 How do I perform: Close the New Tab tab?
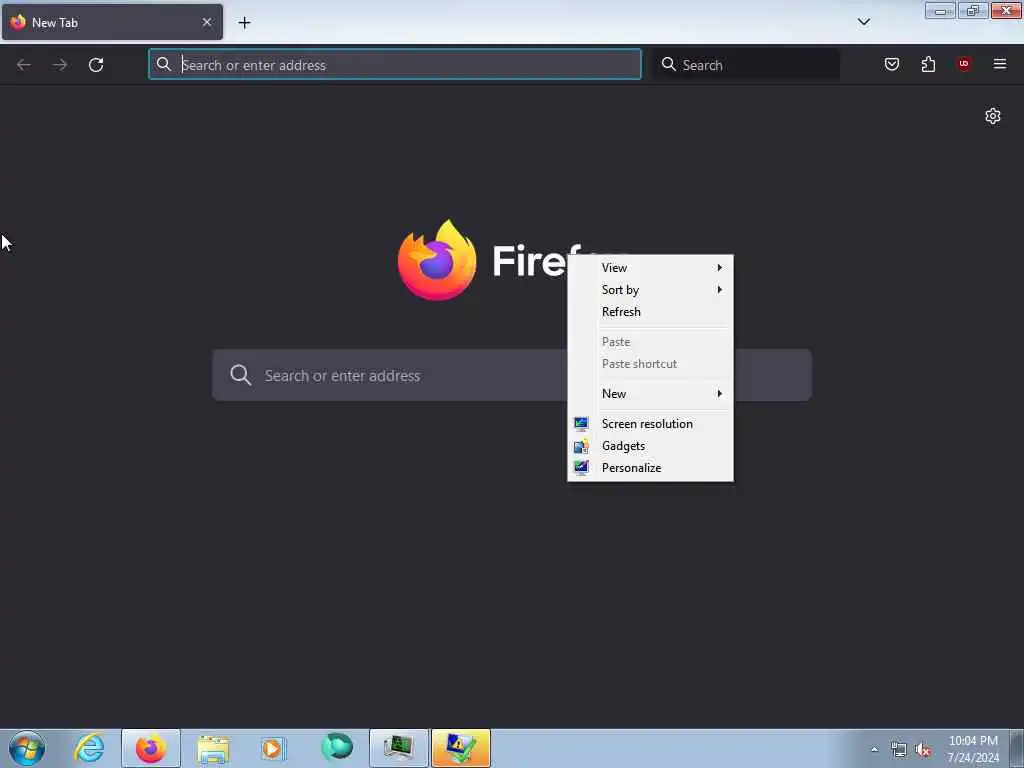click(207, 22)
